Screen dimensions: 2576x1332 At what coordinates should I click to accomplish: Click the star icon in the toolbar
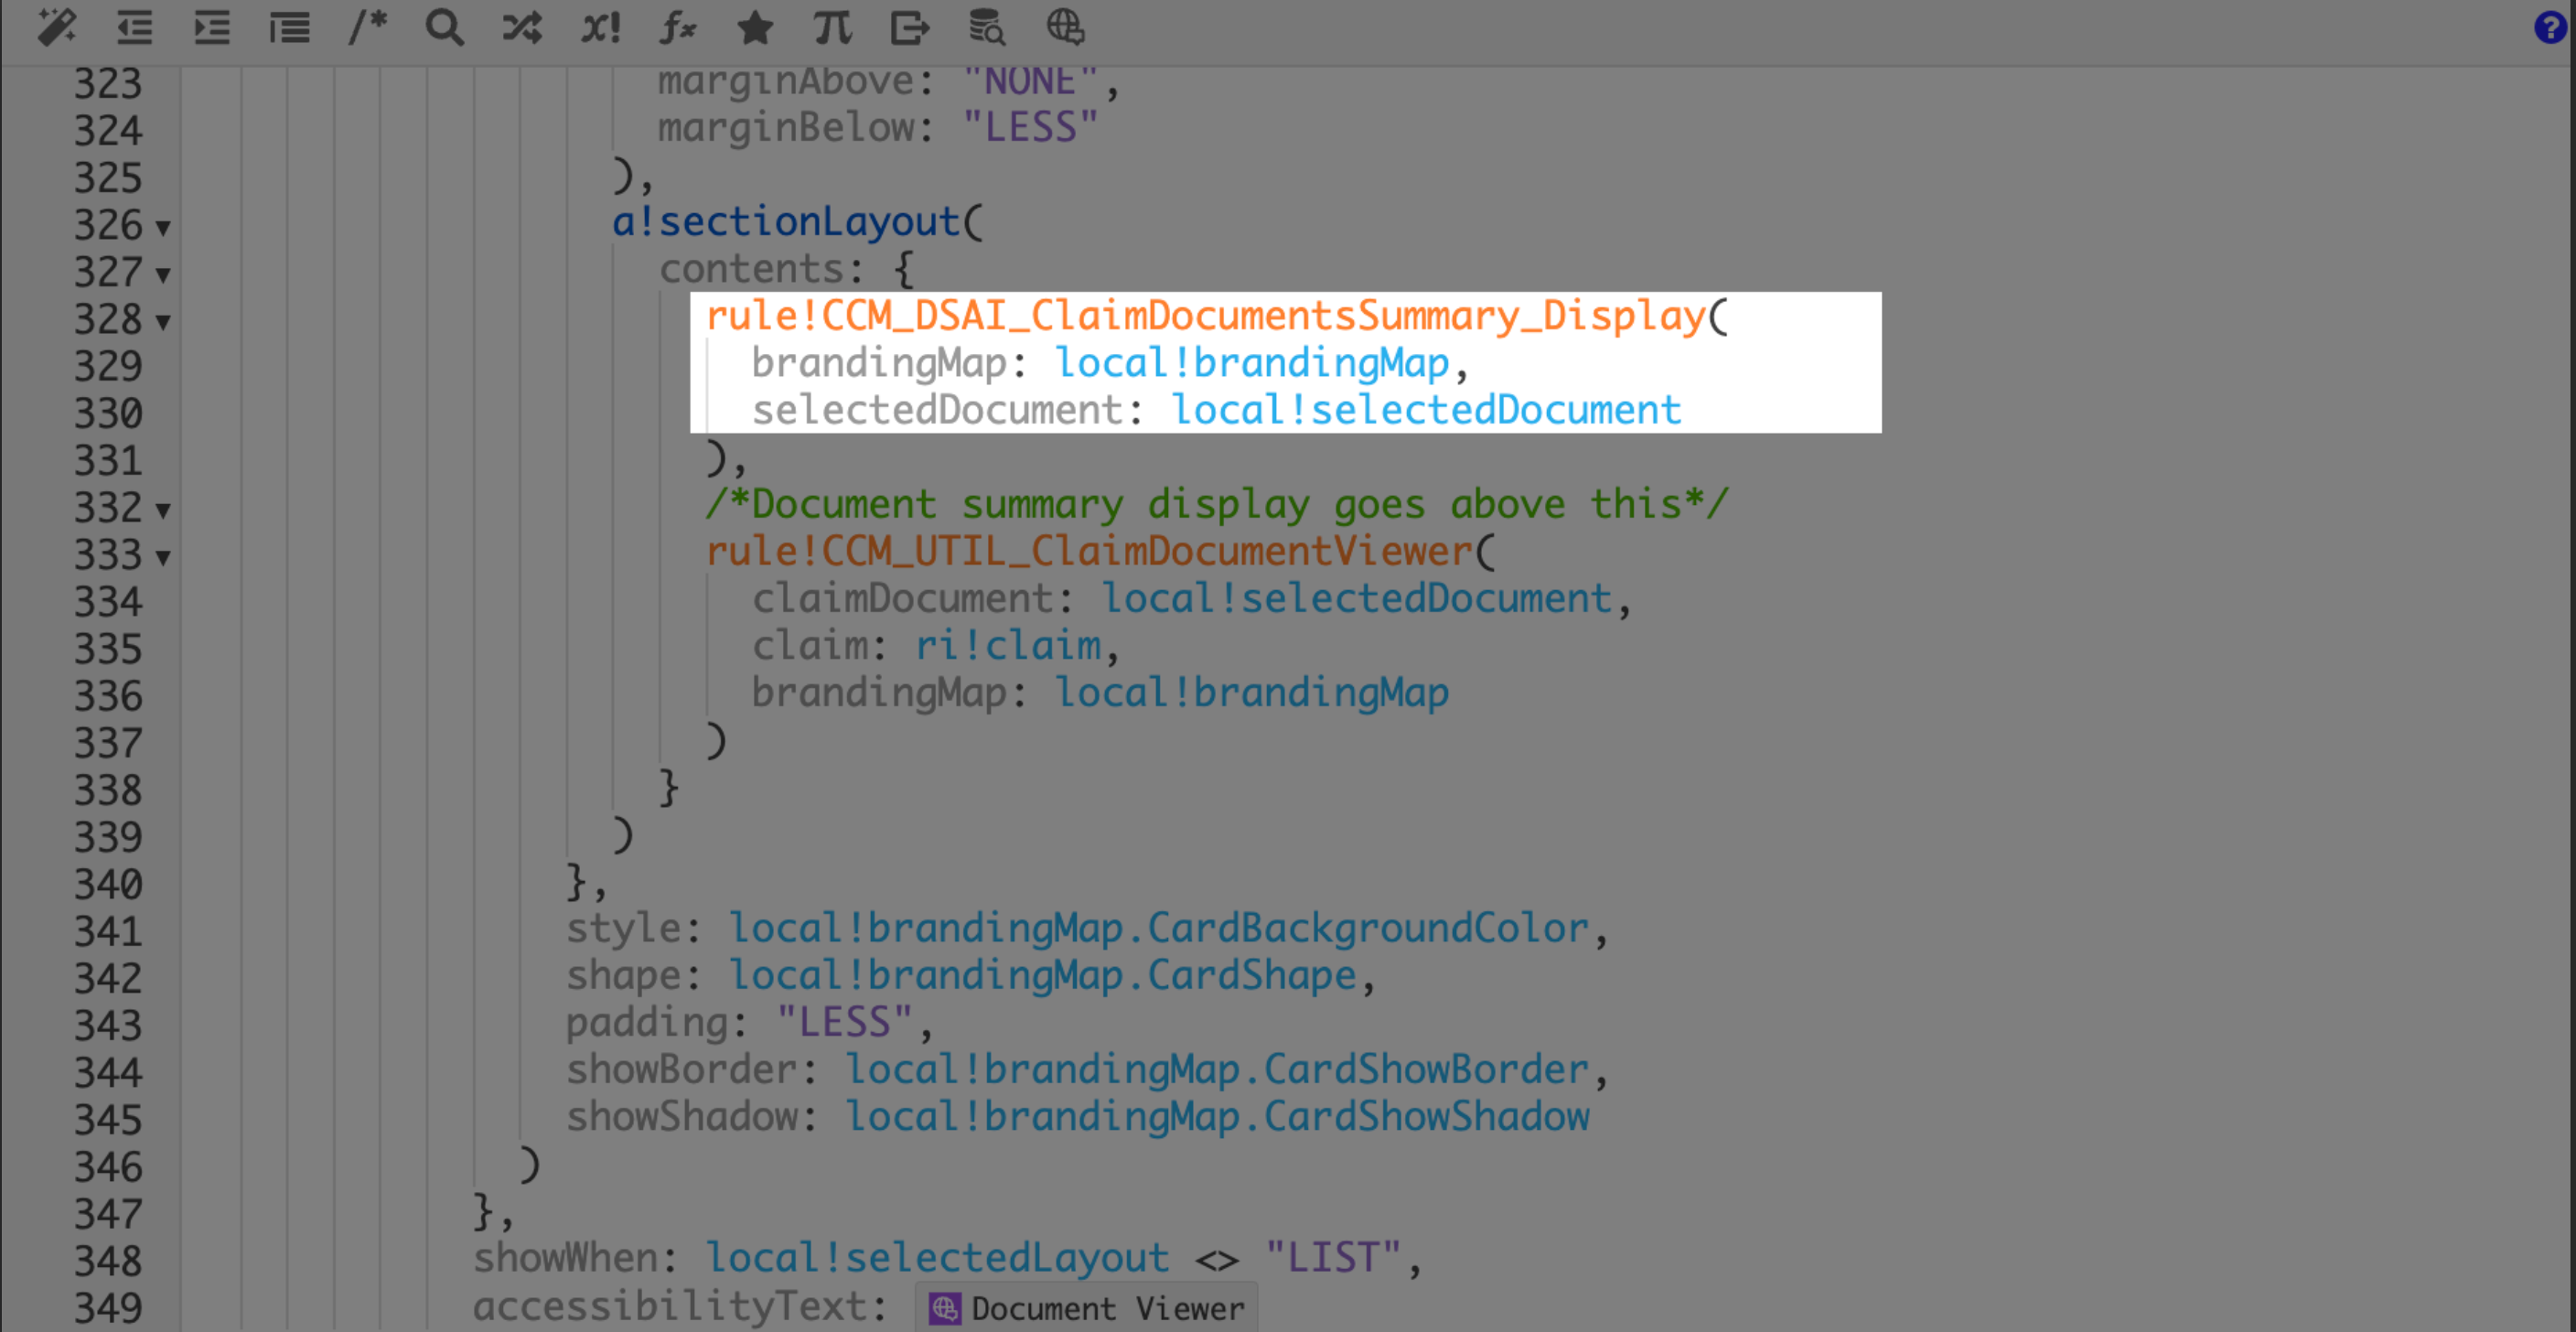pyautogui.click(x=755, y=27)
